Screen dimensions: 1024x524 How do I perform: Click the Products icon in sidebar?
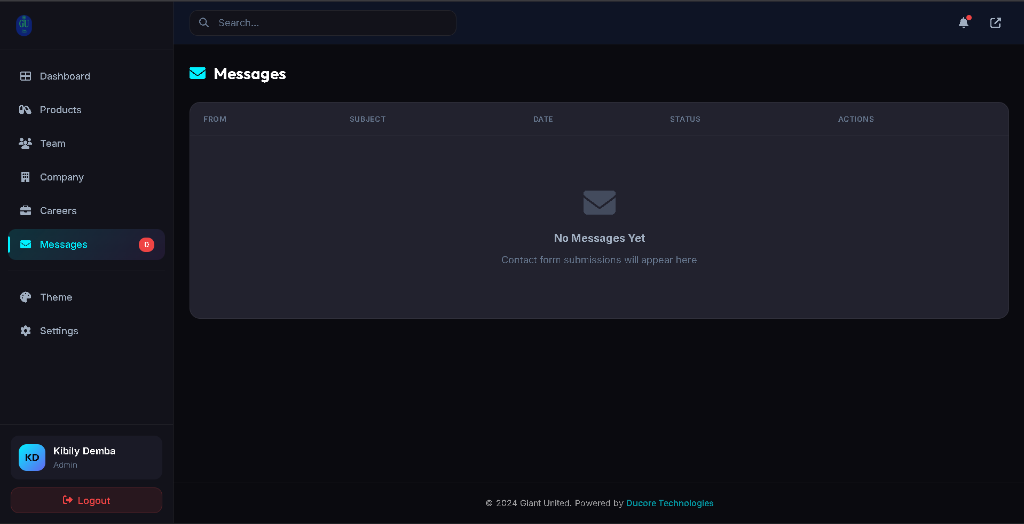click(x=26, y=110)
